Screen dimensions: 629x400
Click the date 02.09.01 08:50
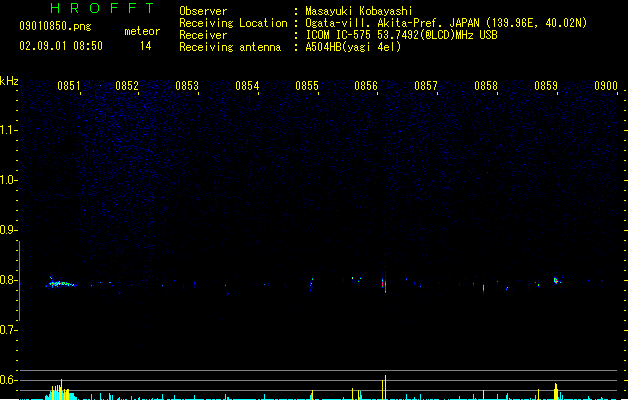[61, 46]
